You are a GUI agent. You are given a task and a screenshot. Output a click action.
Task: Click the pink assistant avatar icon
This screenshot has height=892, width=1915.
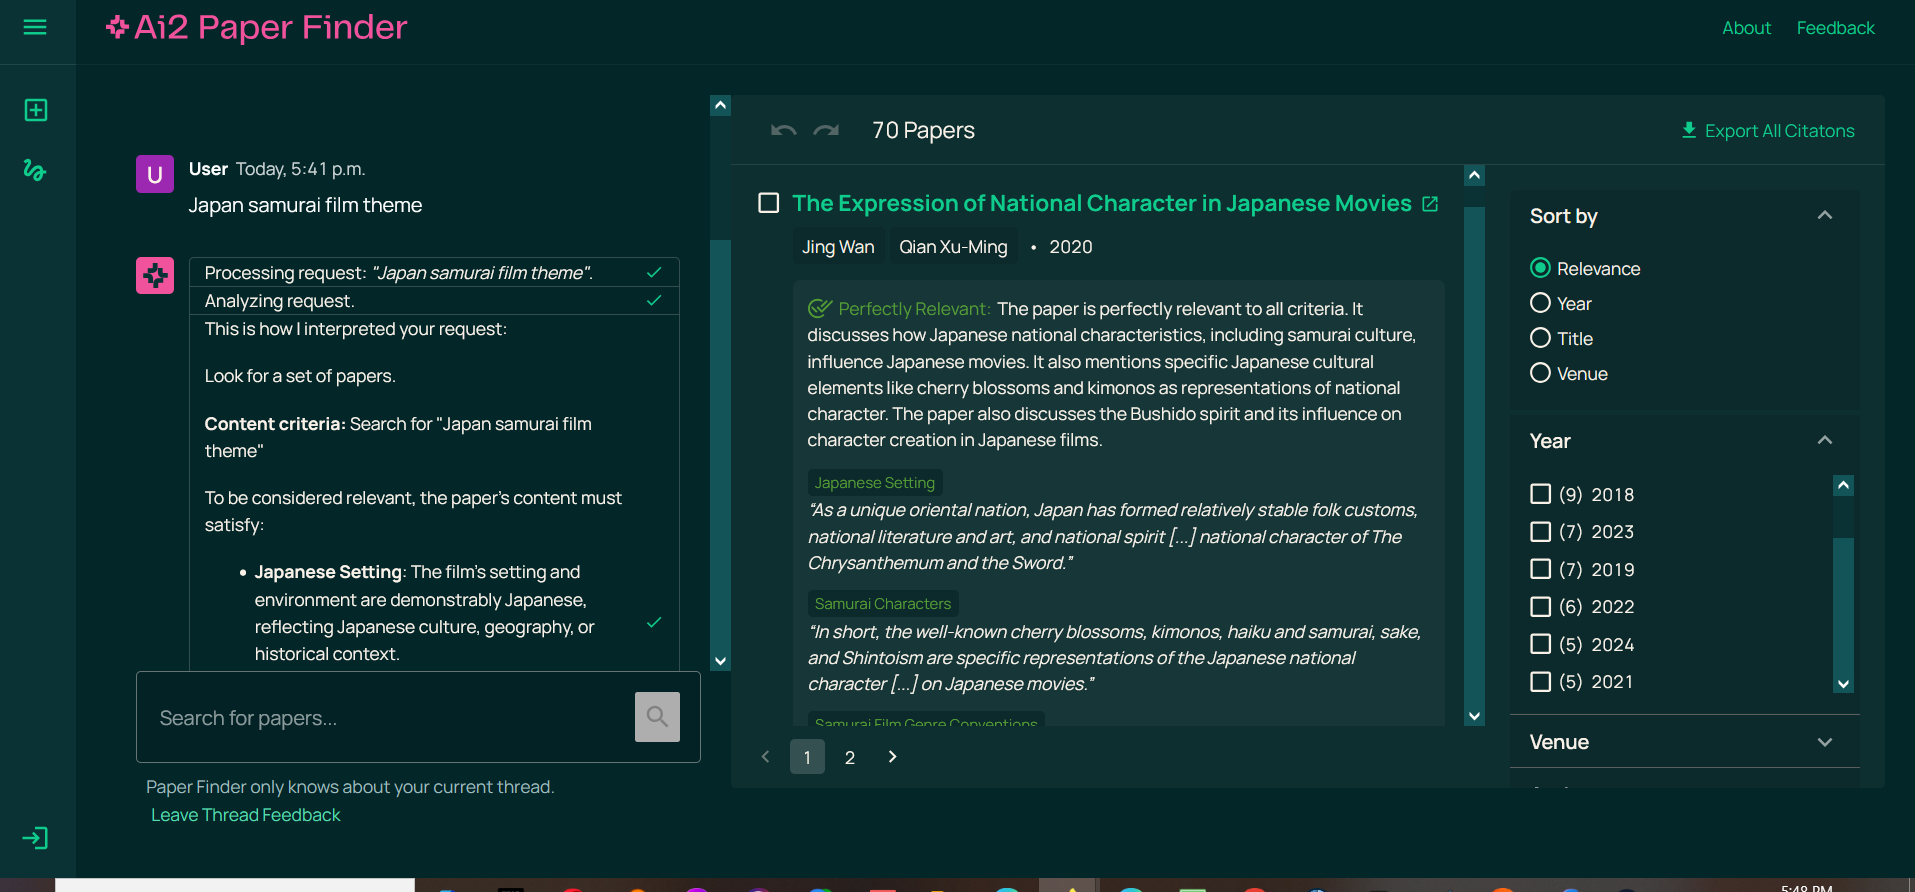(x=155, y=276)
